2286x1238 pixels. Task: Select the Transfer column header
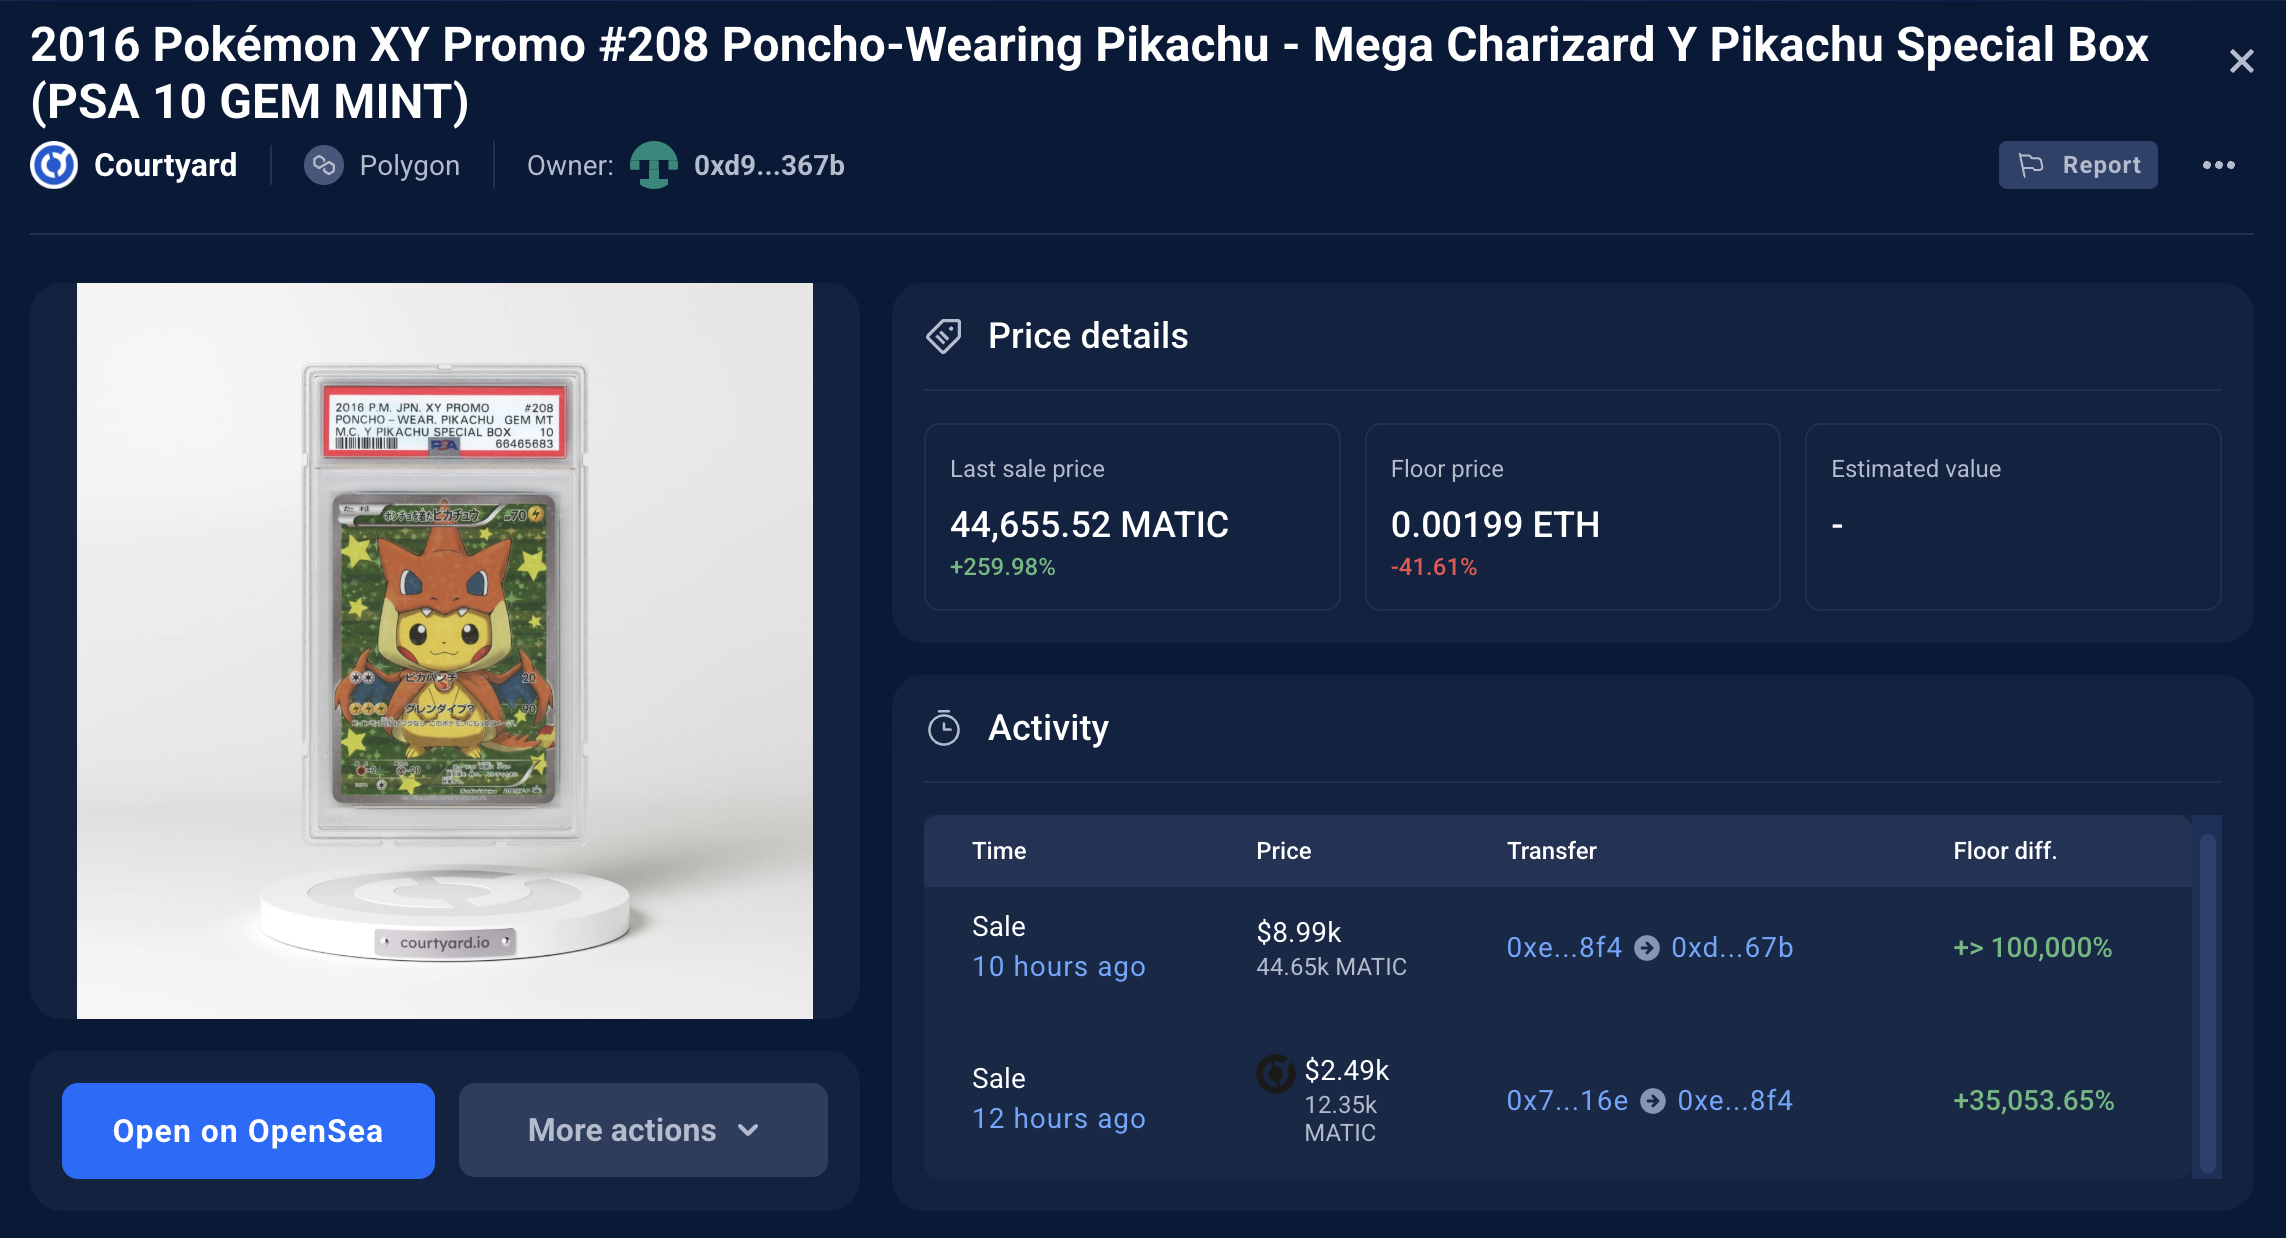tap(1551, 851)
